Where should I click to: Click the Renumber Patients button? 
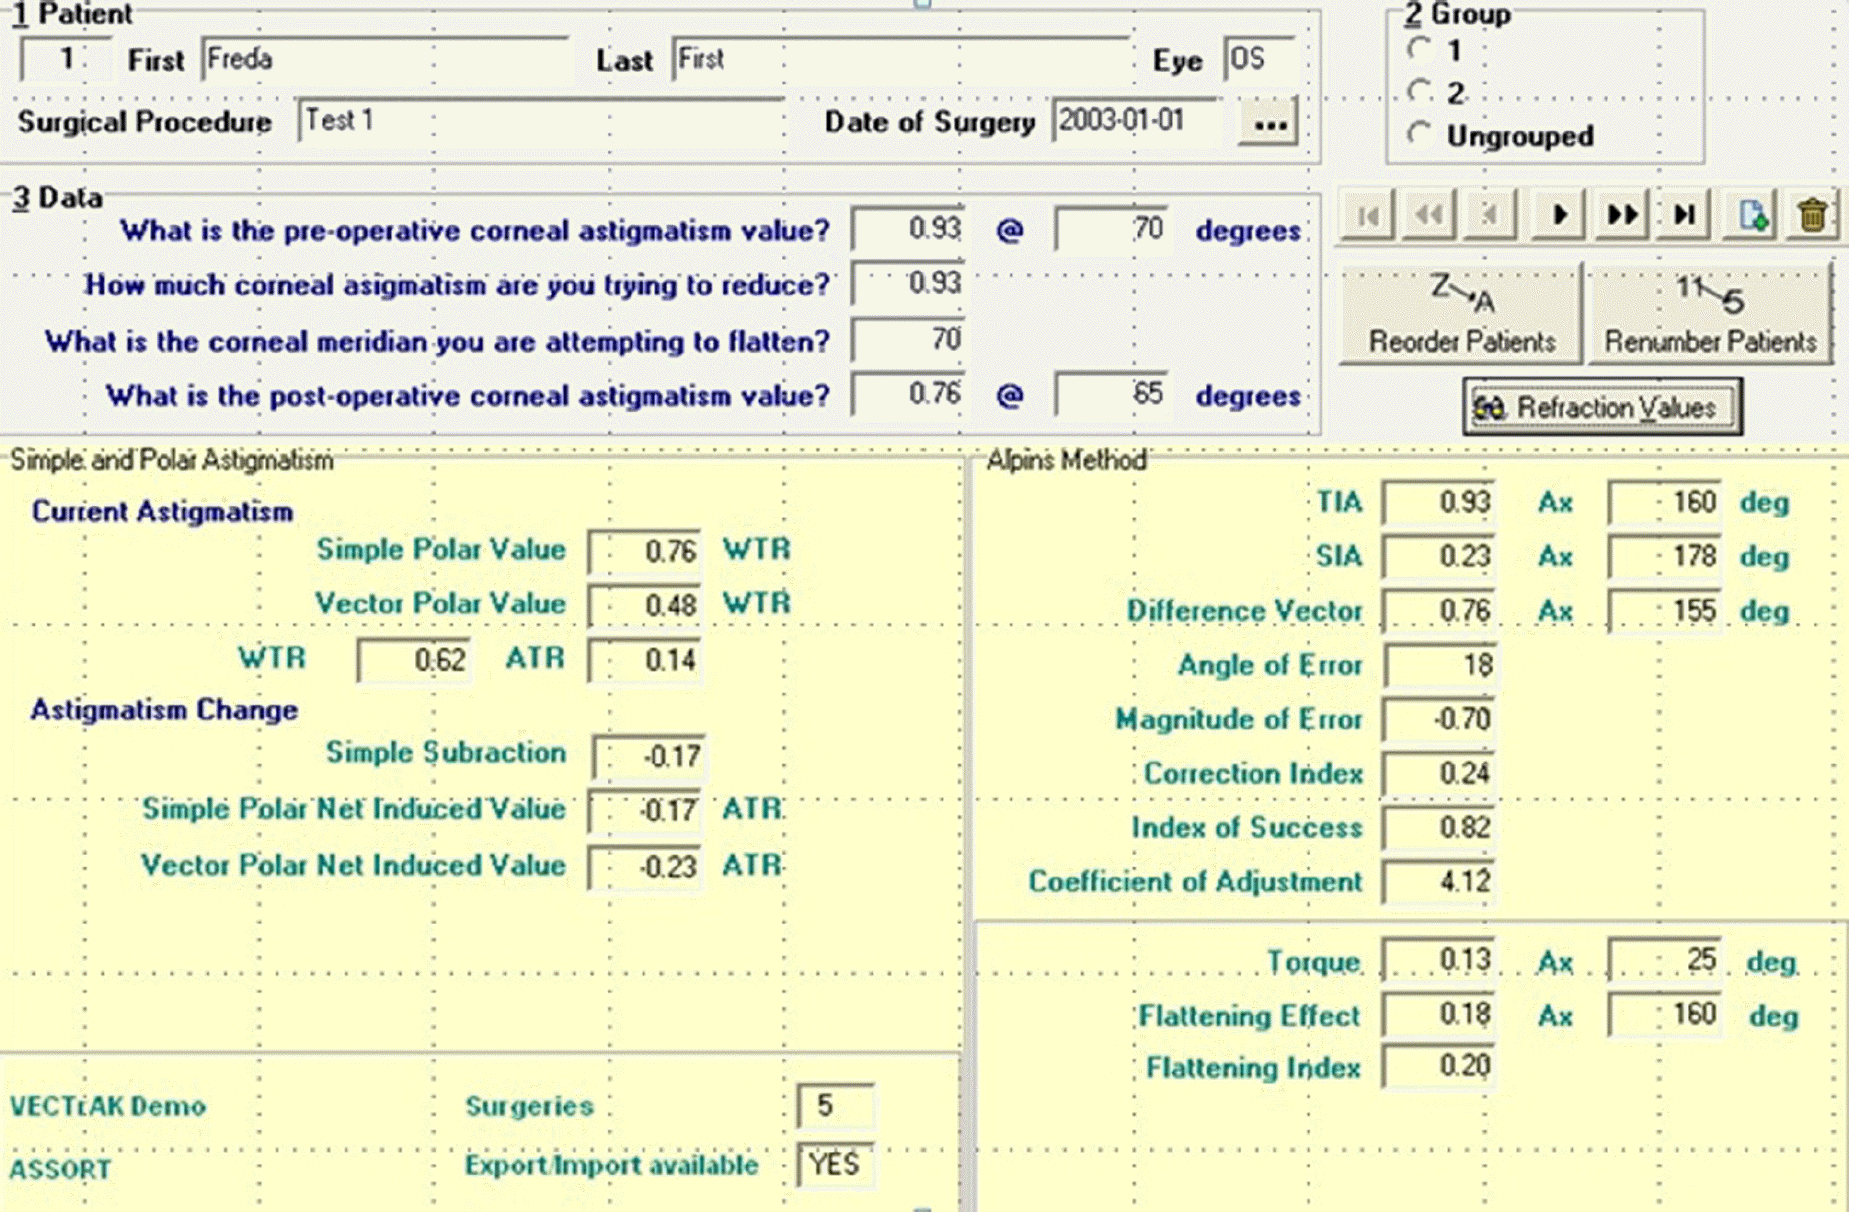pyautogui.click(x=1710, y=313)
